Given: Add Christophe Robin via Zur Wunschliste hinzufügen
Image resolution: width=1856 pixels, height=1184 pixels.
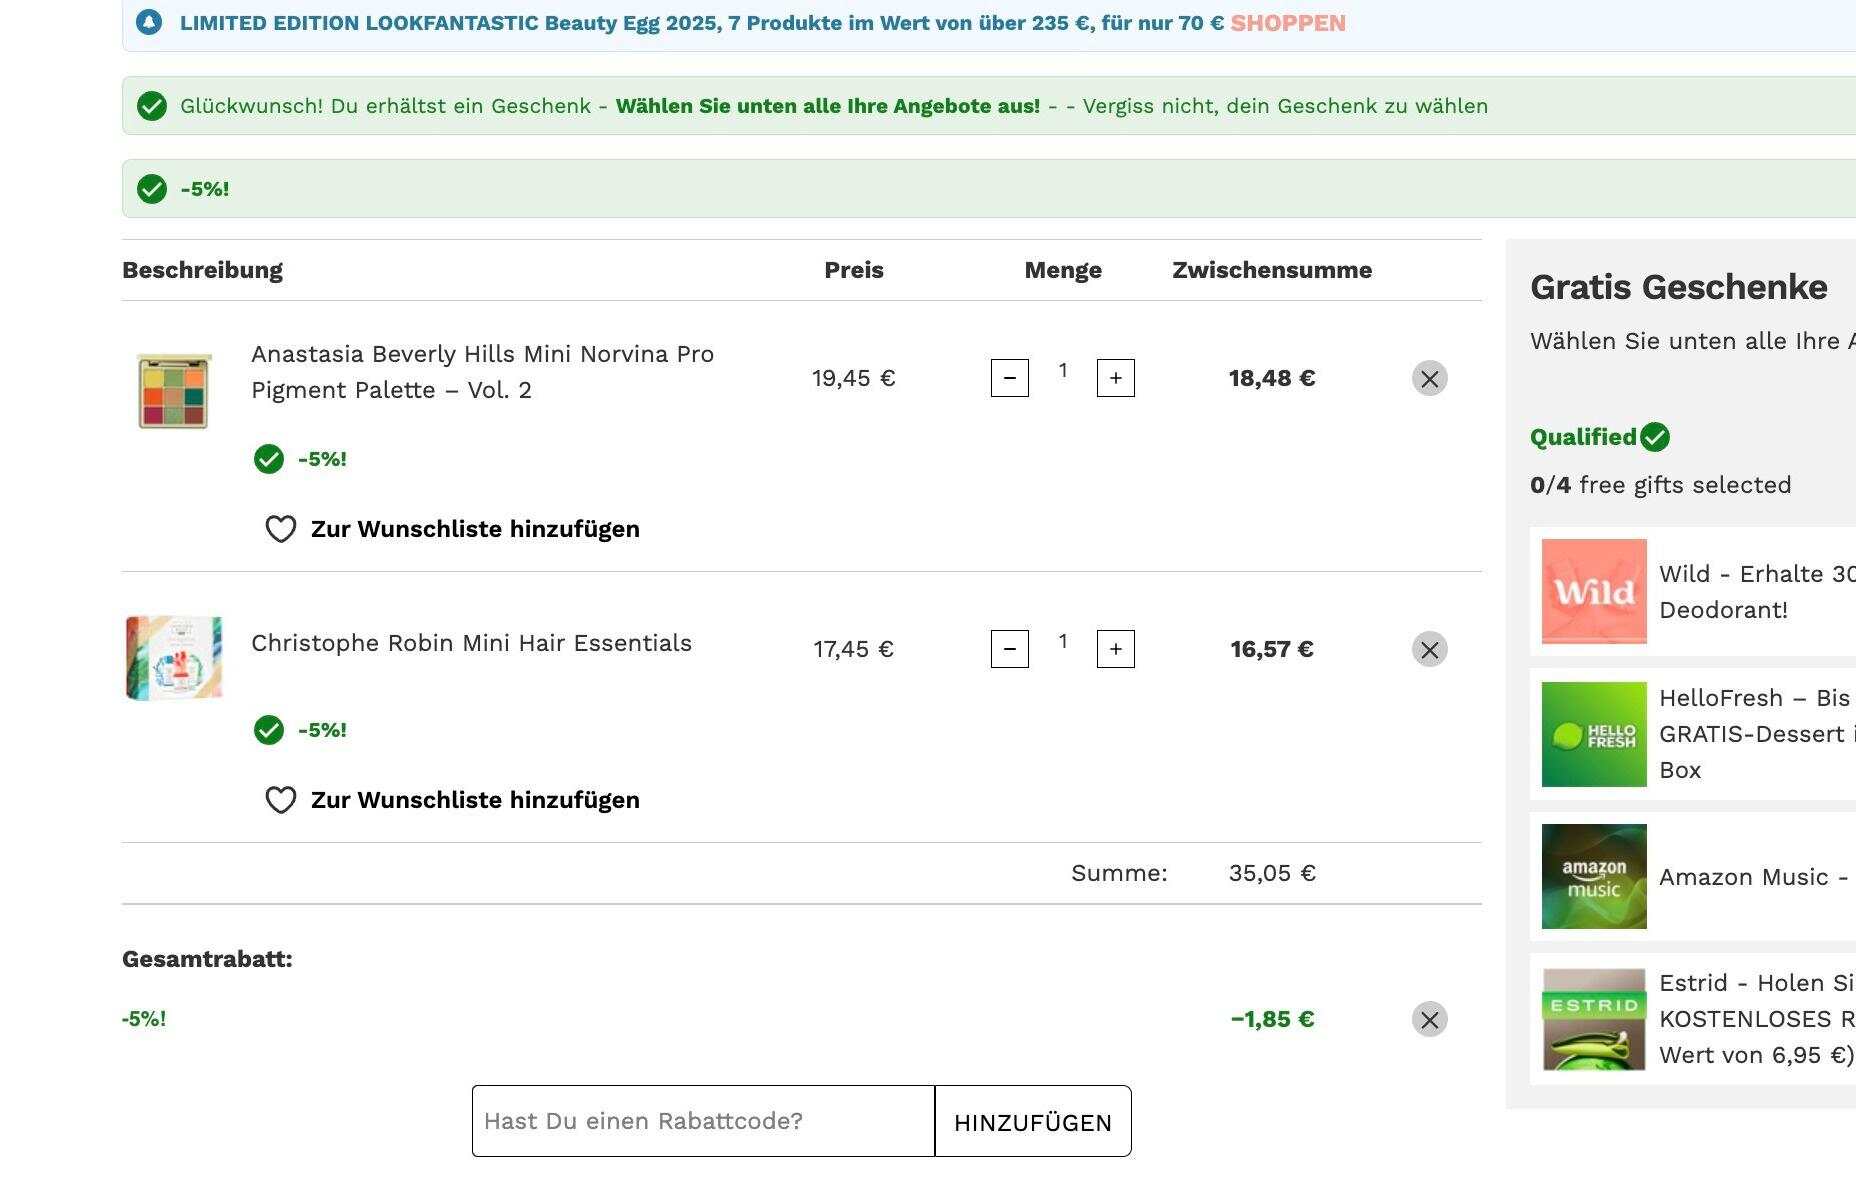Looking at the screenshot, I should 475,800.
